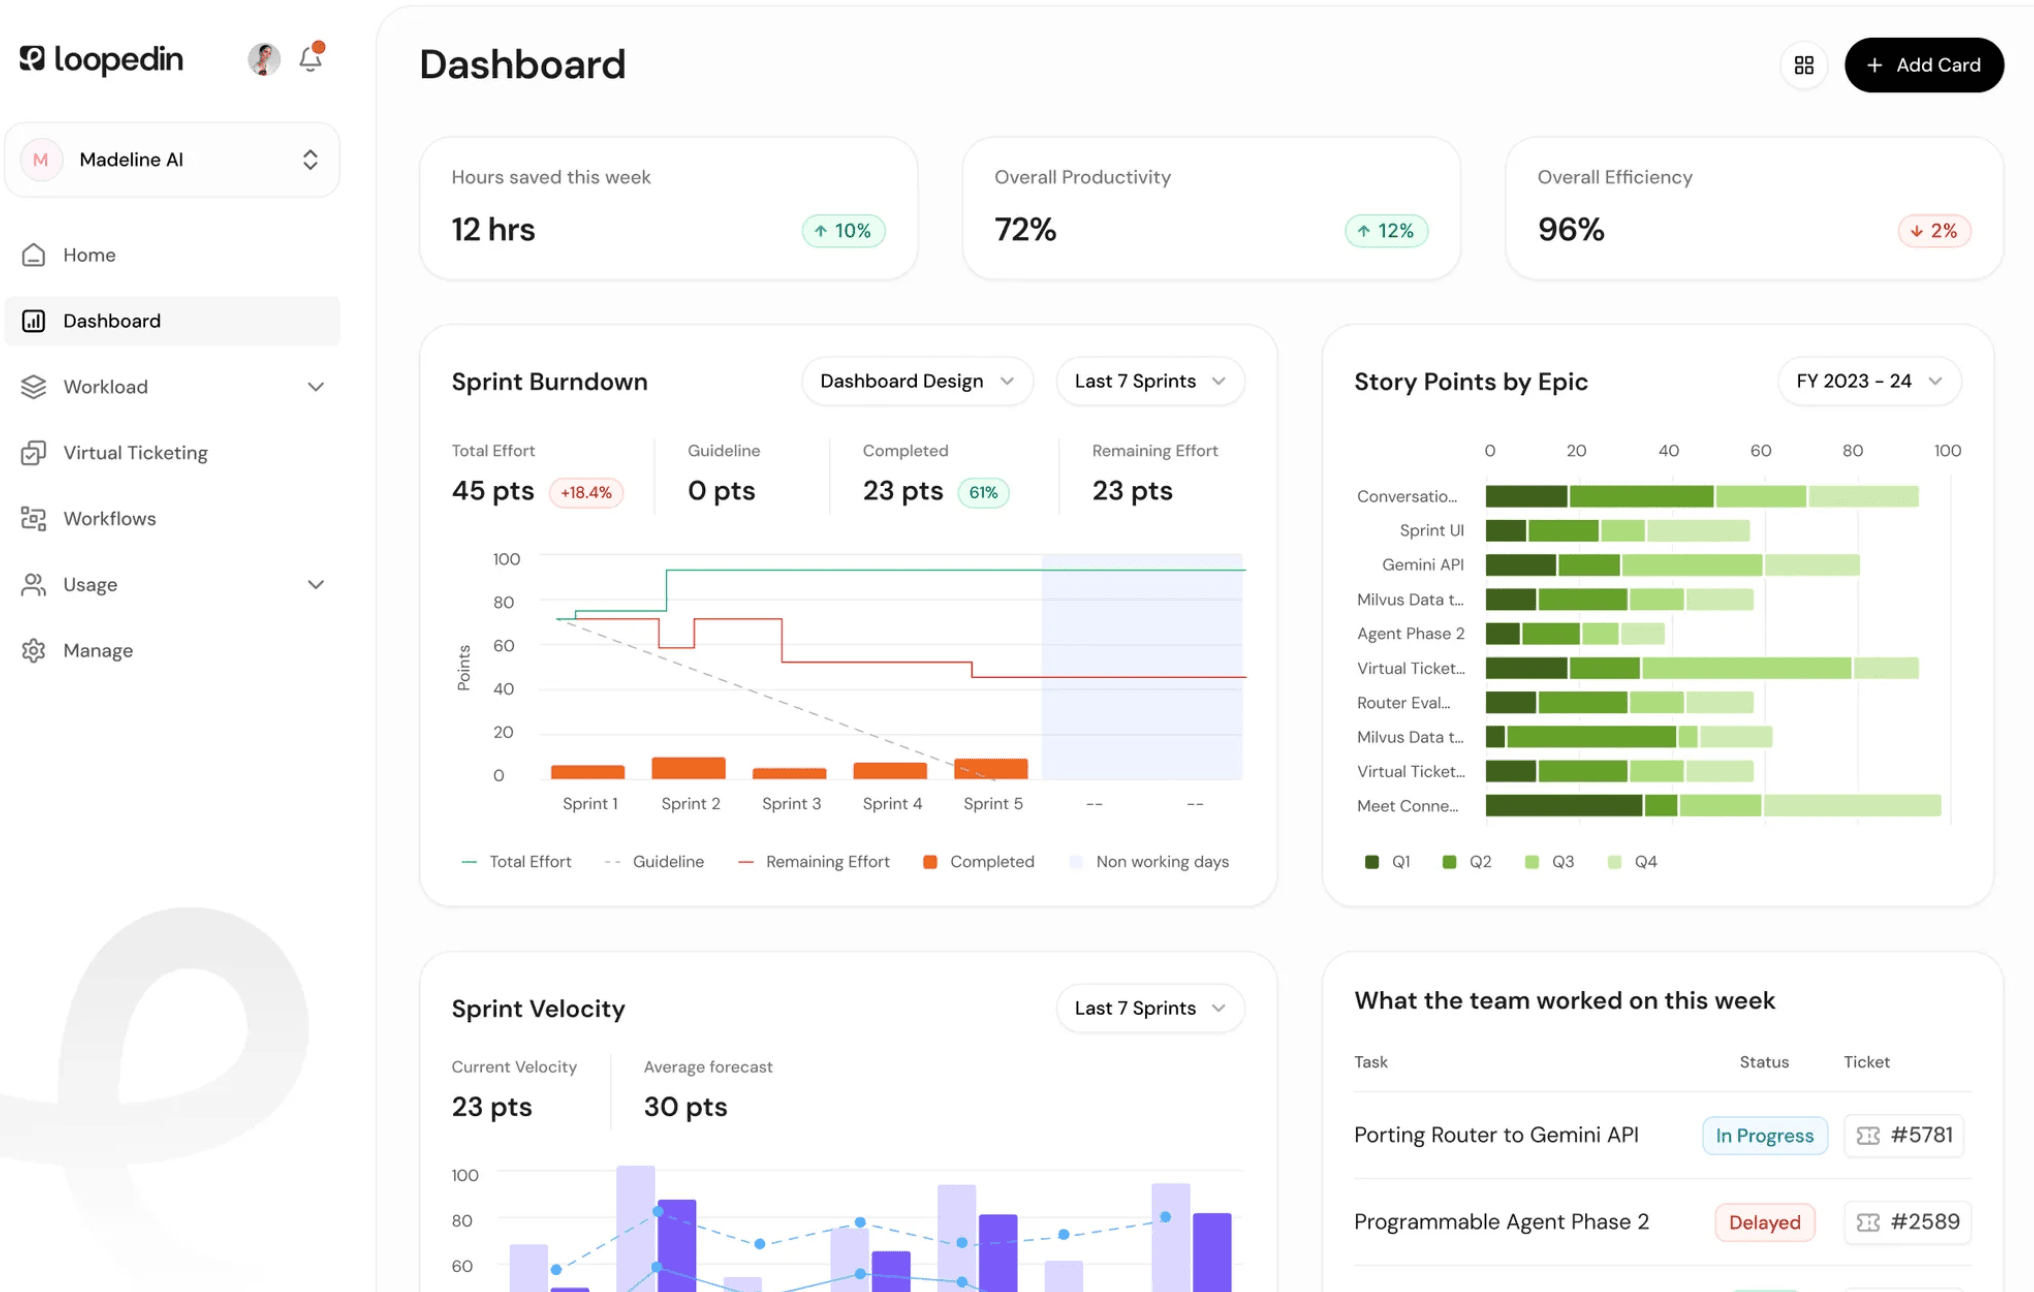Image resolution: width=2034 pixels, height=1292 pixels.
Task: Toggle Guideline legend item
Action: point(654,862)
